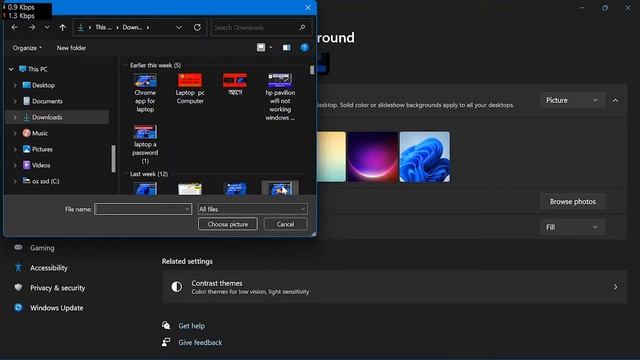
Task: Expand the Desktop tree node
Action: click(15, 85)
